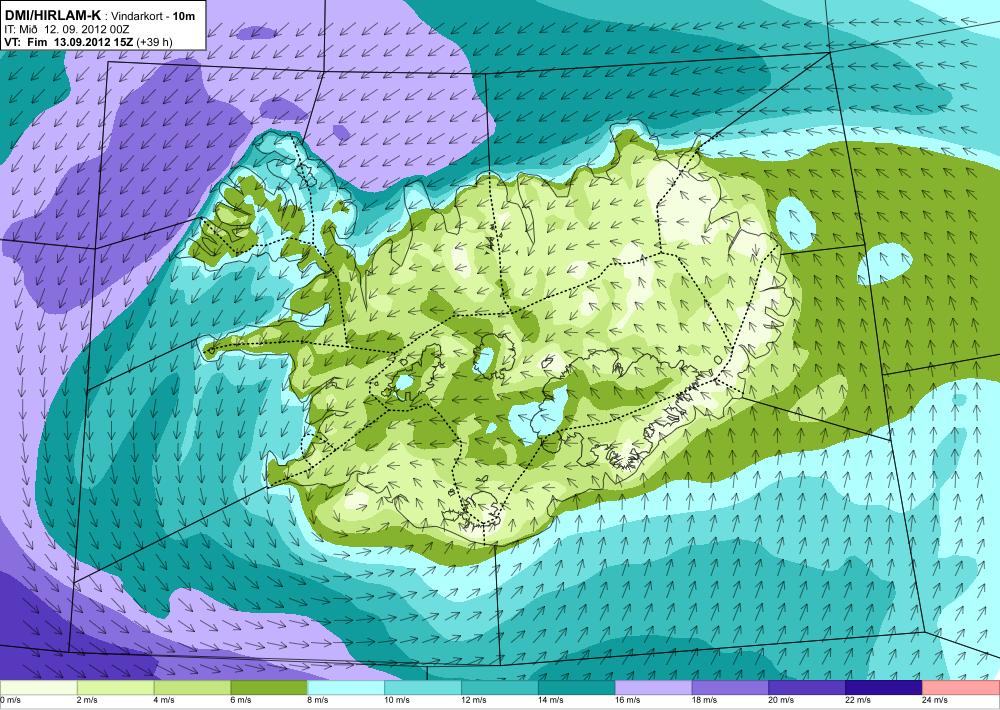Click the 'DMI/HIRLAM-K' model title
1000x710 pixels.
pyautogui.click(x=53, y=15)
